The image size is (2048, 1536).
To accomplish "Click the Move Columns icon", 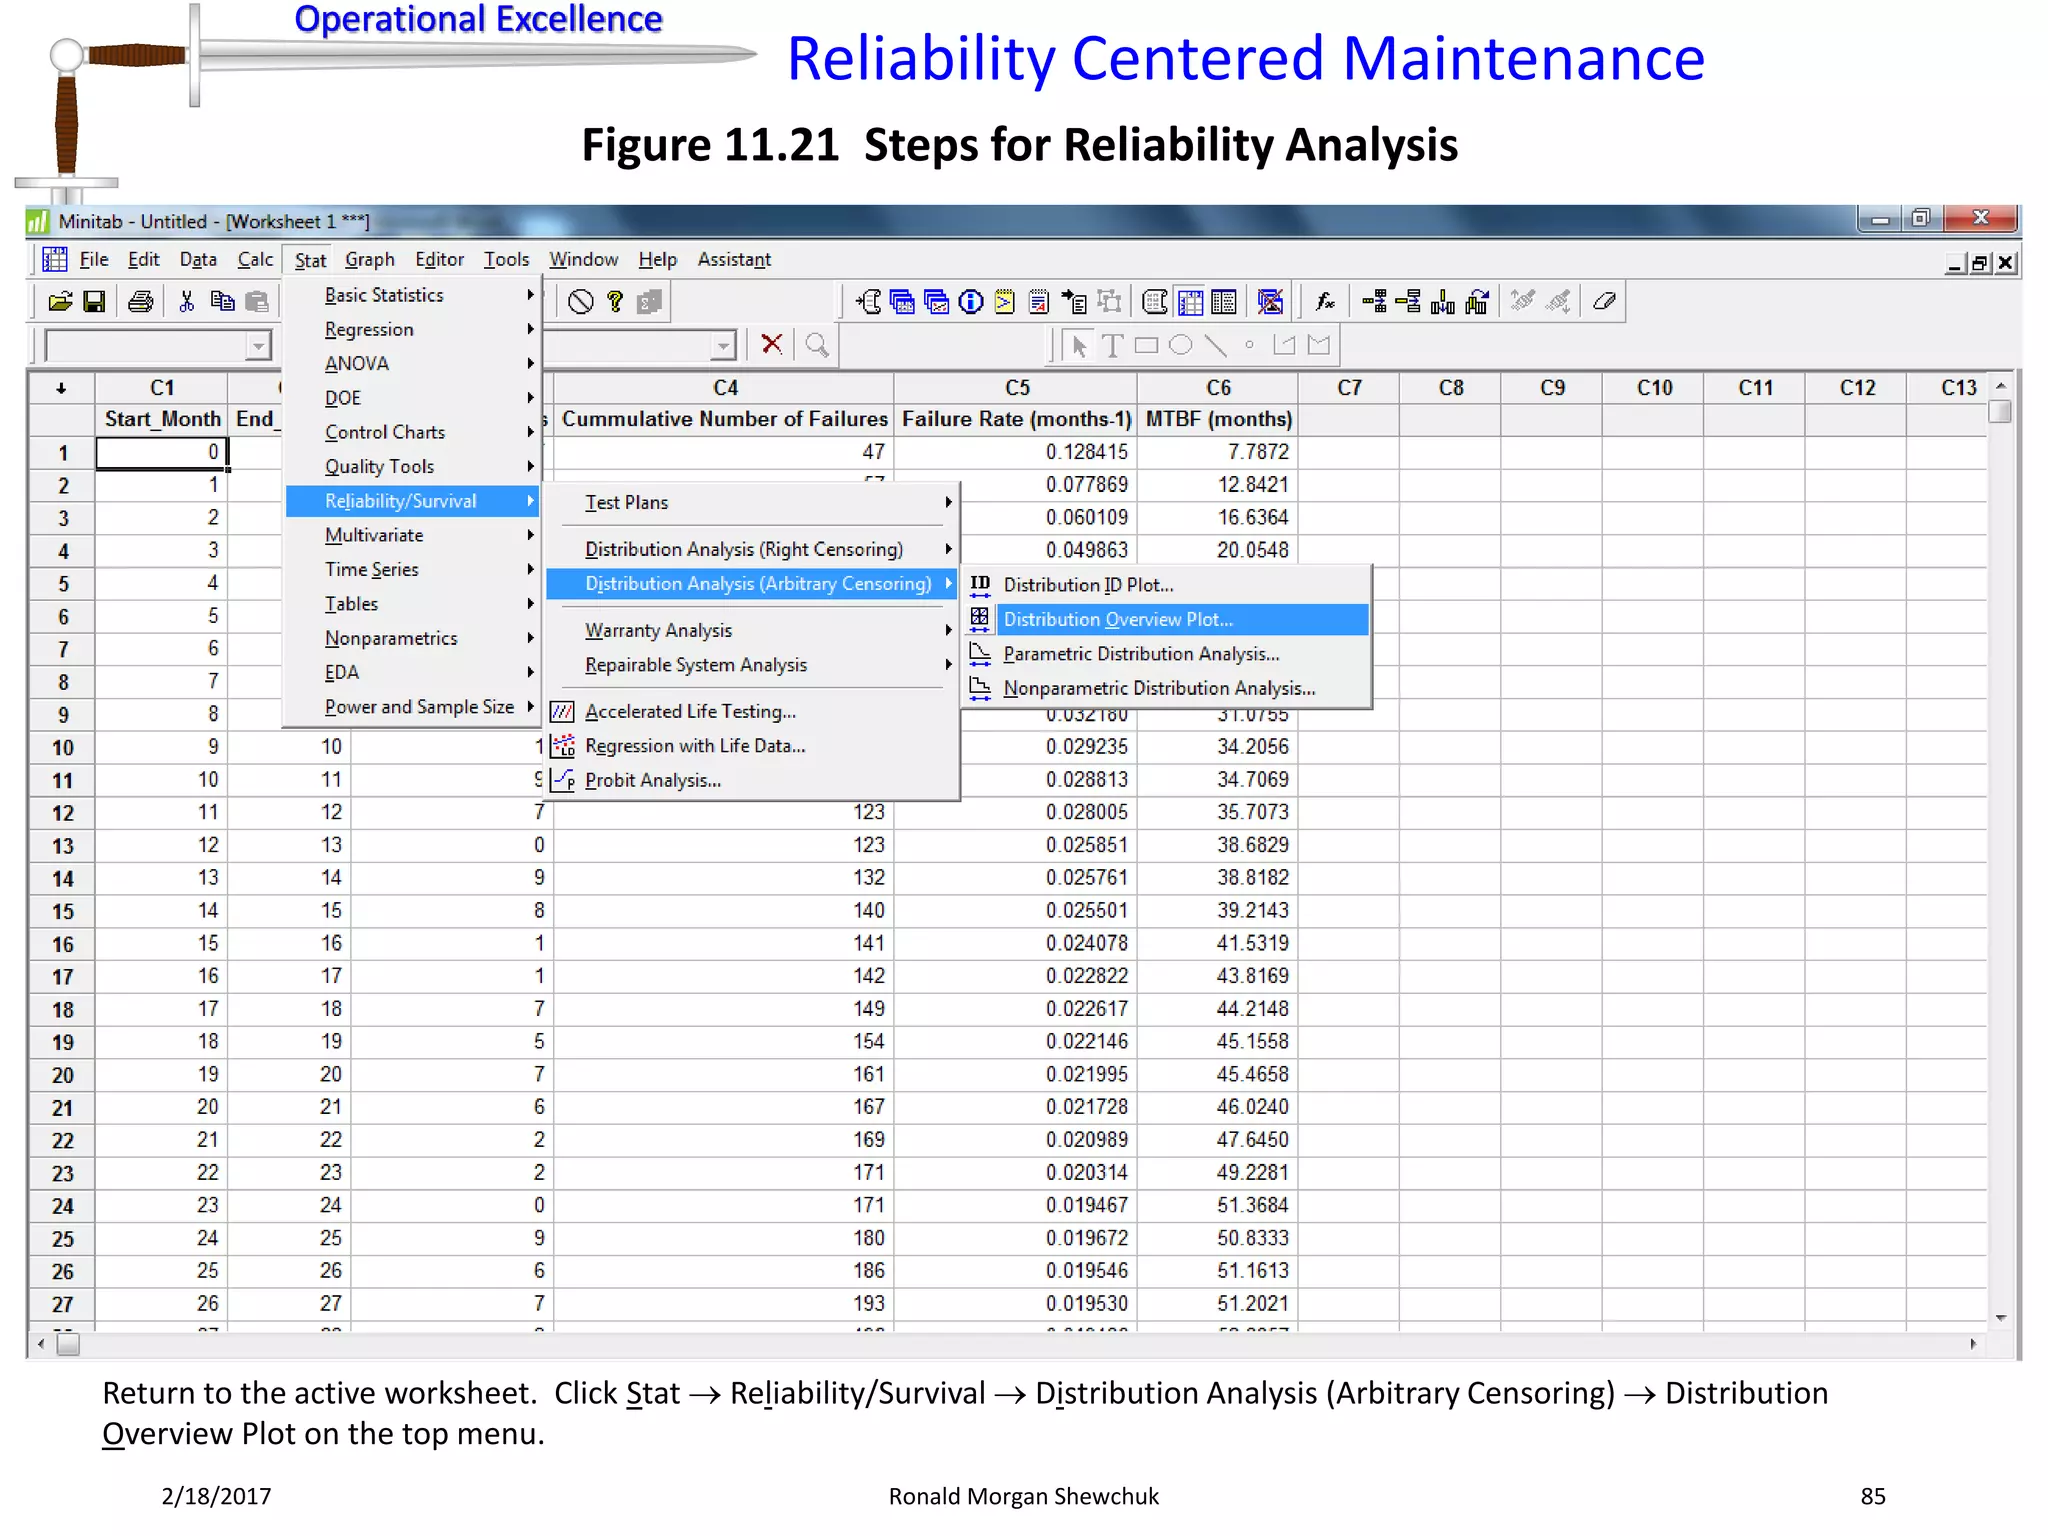I will pyautogui.click(x=1476, y=302).
